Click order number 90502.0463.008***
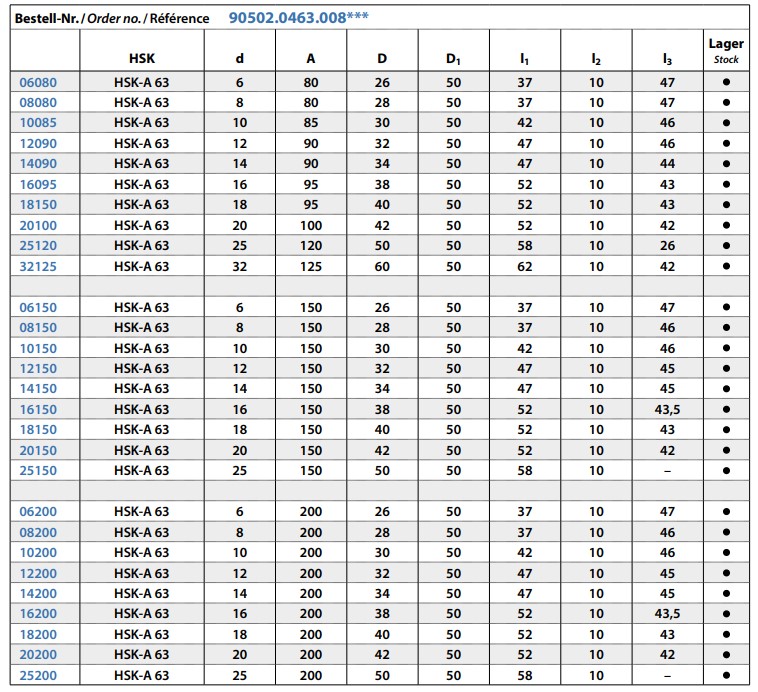This screenshot has height=692, width=758. click(298, 18)
